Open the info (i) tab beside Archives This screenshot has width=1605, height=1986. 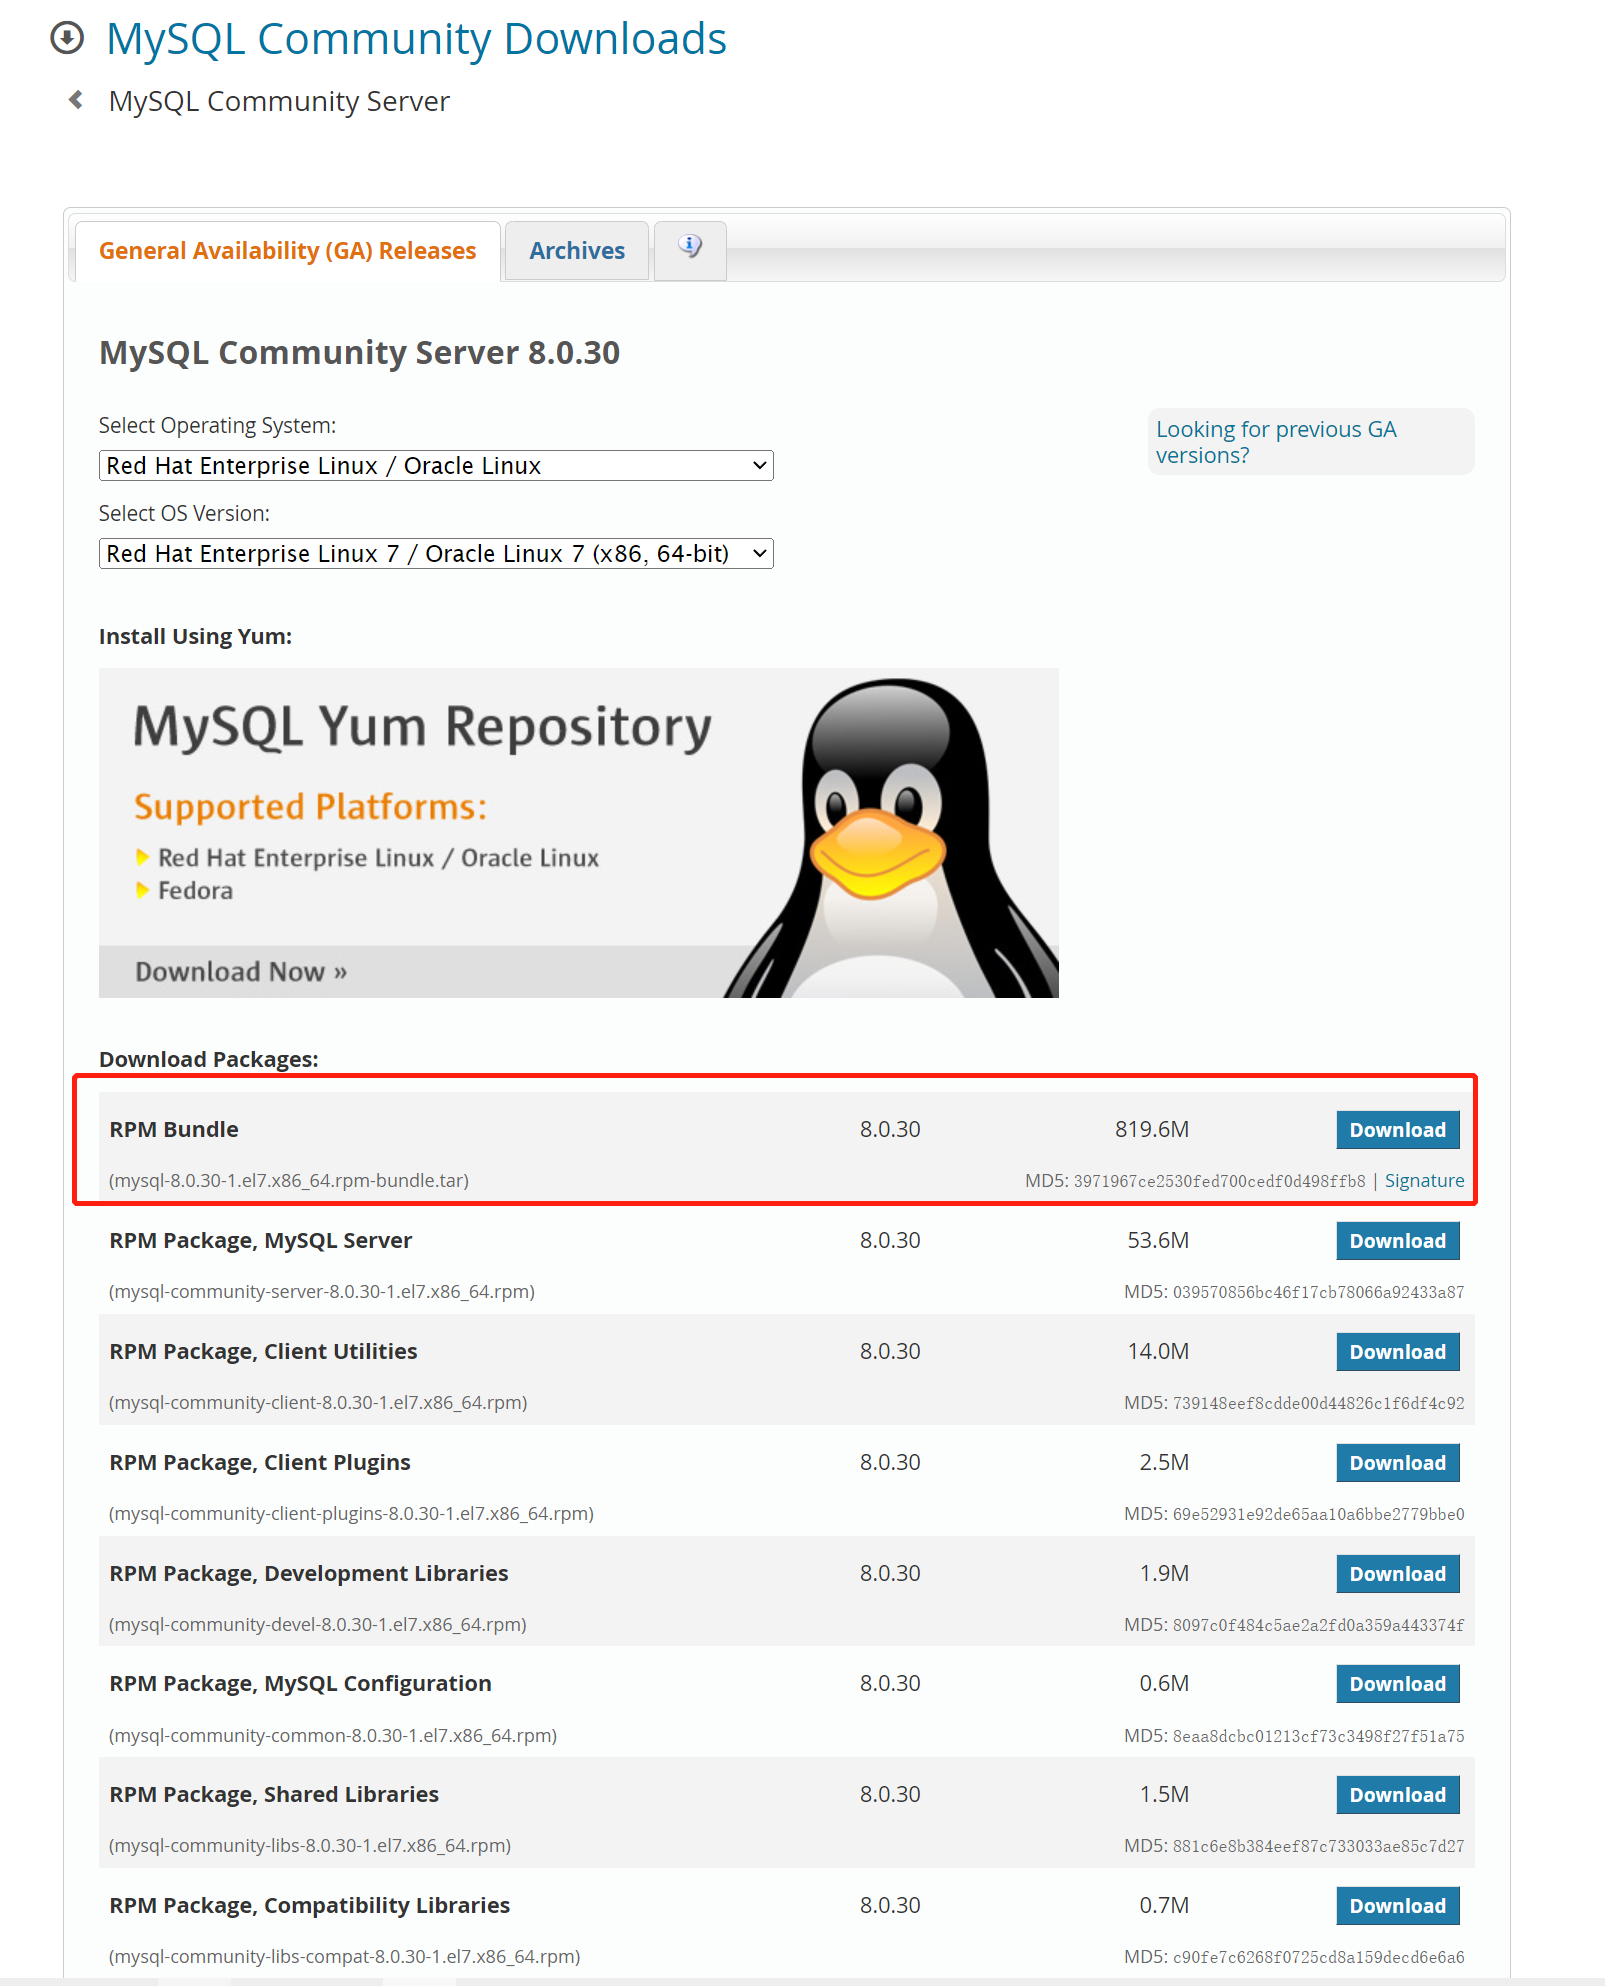pyautogui.click(x=689, y=250)
